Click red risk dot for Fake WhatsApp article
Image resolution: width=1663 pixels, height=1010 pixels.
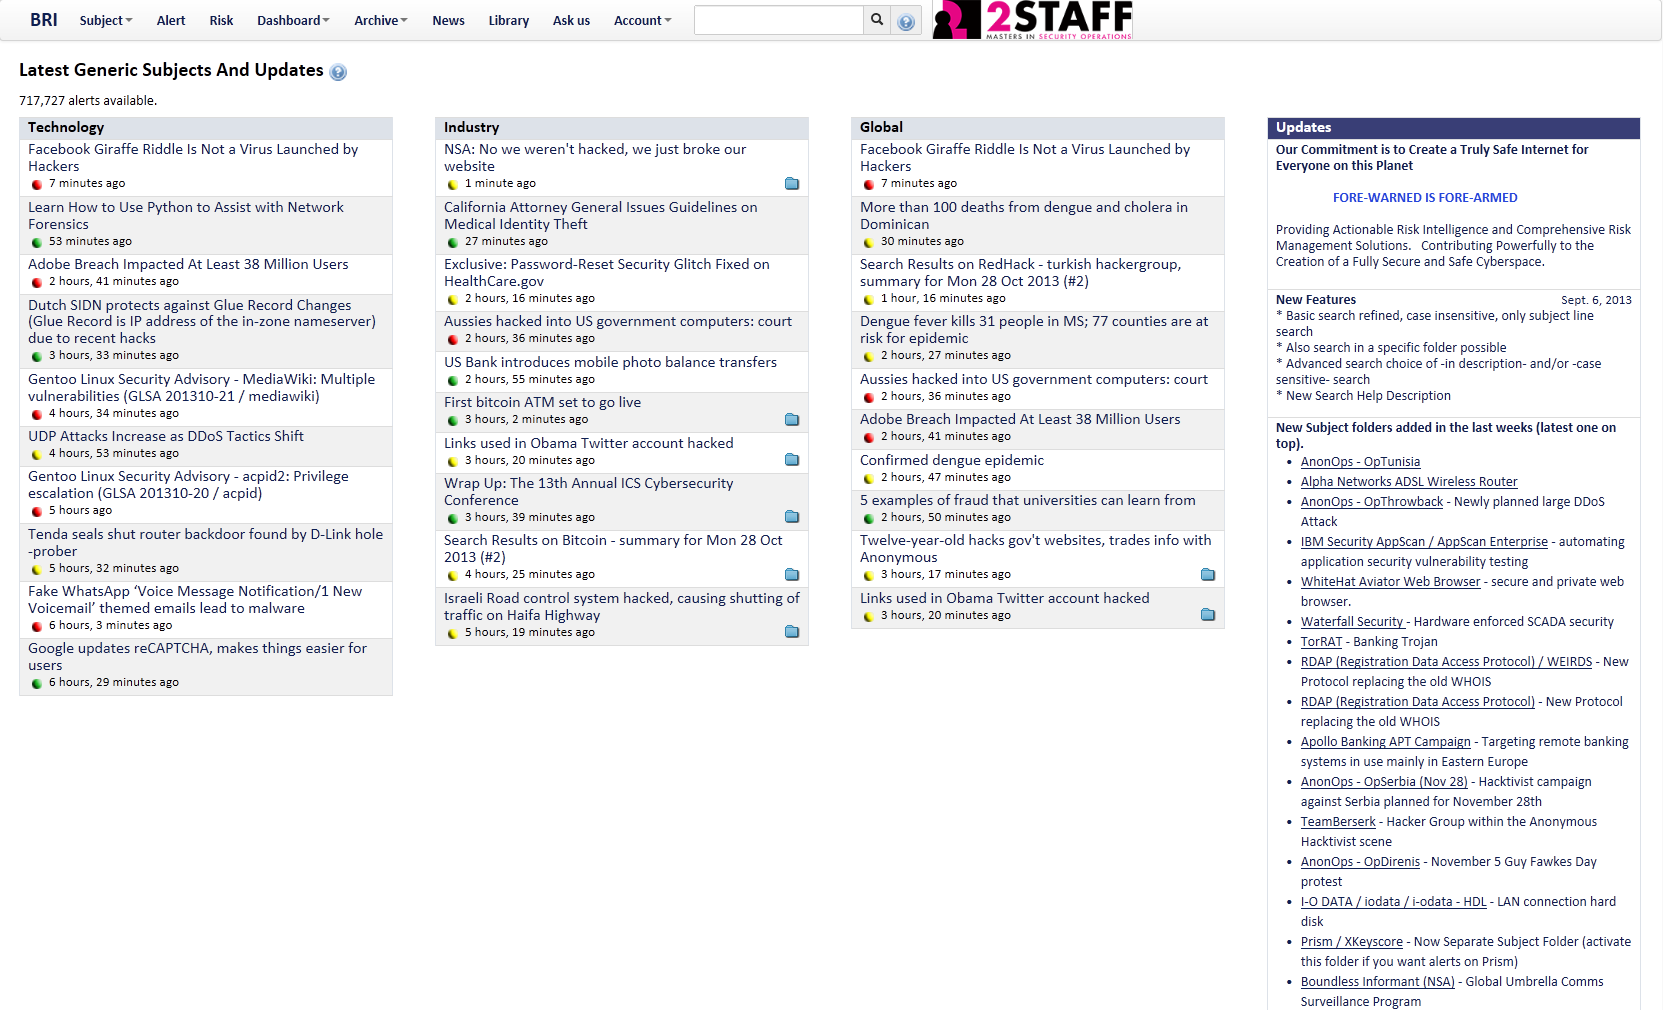click(37, 627)
